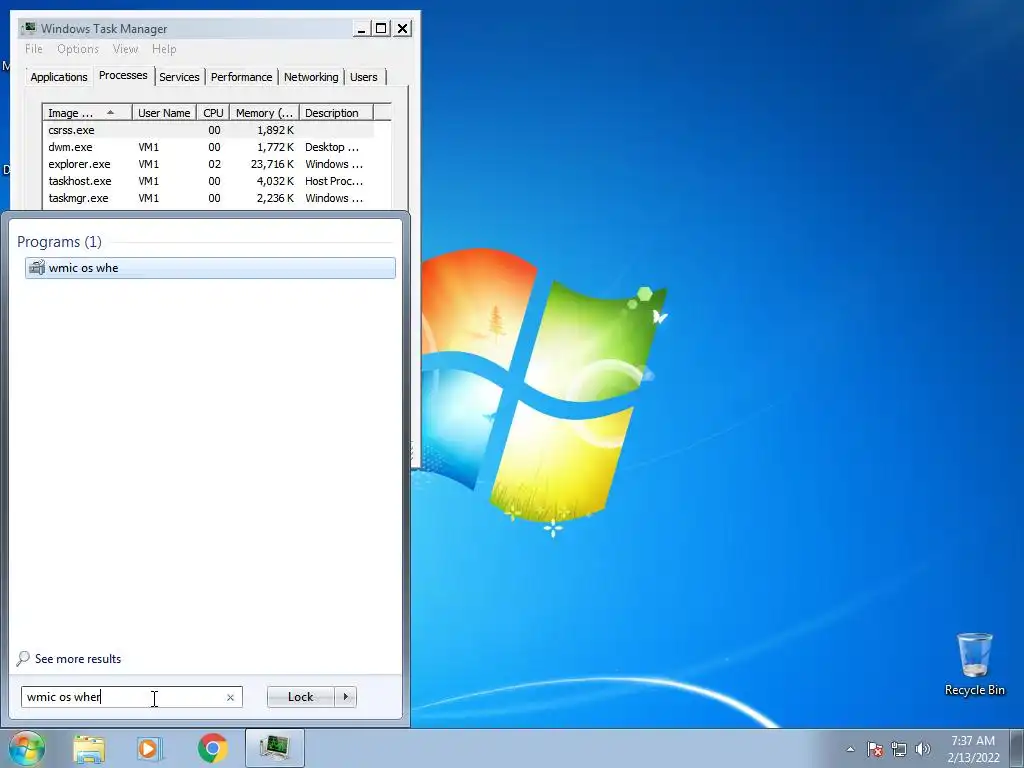This screenshot has width=1024, height=768.
Task: Open the File menu in Task Manager
Action: coord(34,49)
